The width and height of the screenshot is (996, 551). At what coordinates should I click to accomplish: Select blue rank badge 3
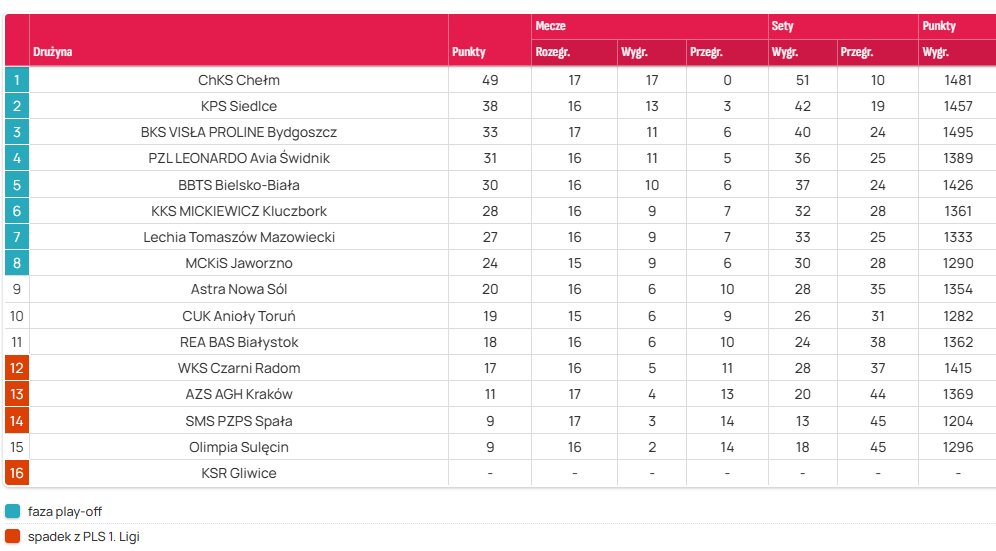tap(17, 132)
